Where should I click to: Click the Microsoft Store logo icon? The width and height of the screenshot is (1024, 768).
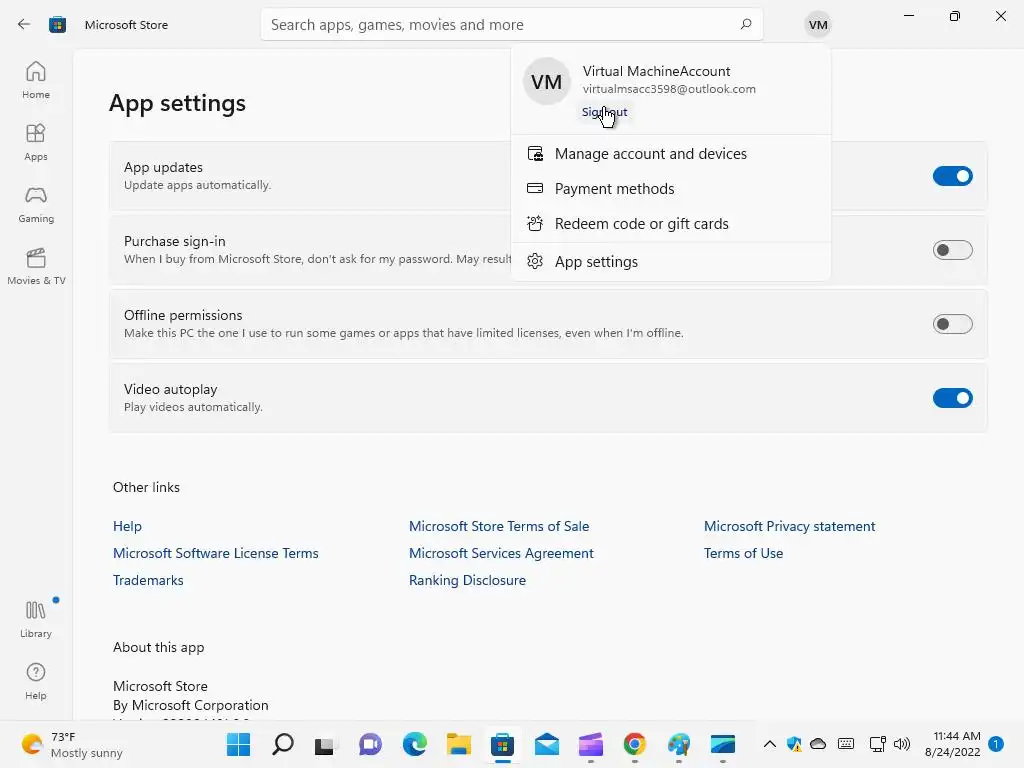(x=57, y=25)
